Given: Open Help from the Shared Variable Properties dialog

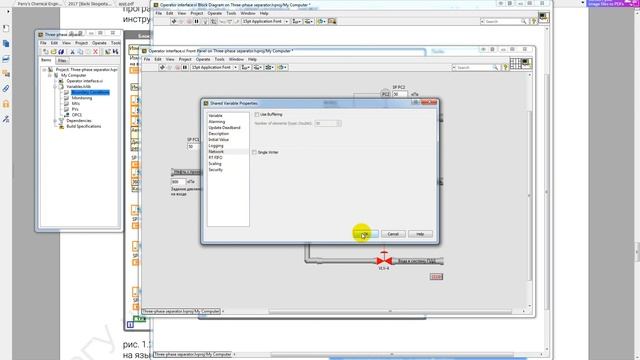Looking at the screenshot, I should pos(420,234).
